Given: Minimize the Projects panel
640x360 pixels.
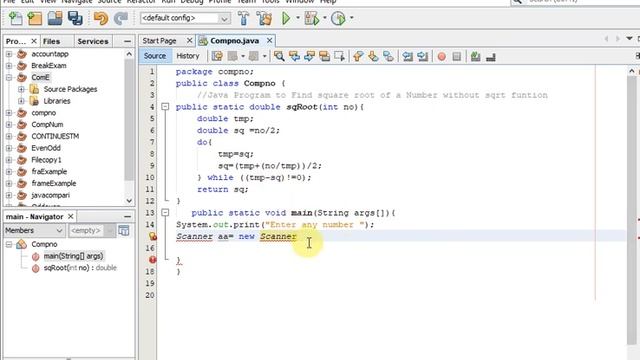Looking at the screenshot, I should tap(127, 41).
